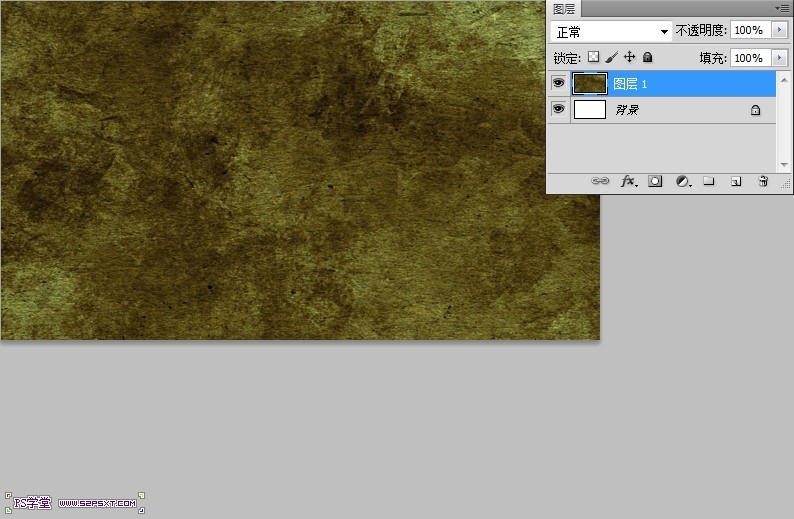Click the link layers icon
Image resolution: width=794 pixels, height=519 pixels.
point(600,181)
